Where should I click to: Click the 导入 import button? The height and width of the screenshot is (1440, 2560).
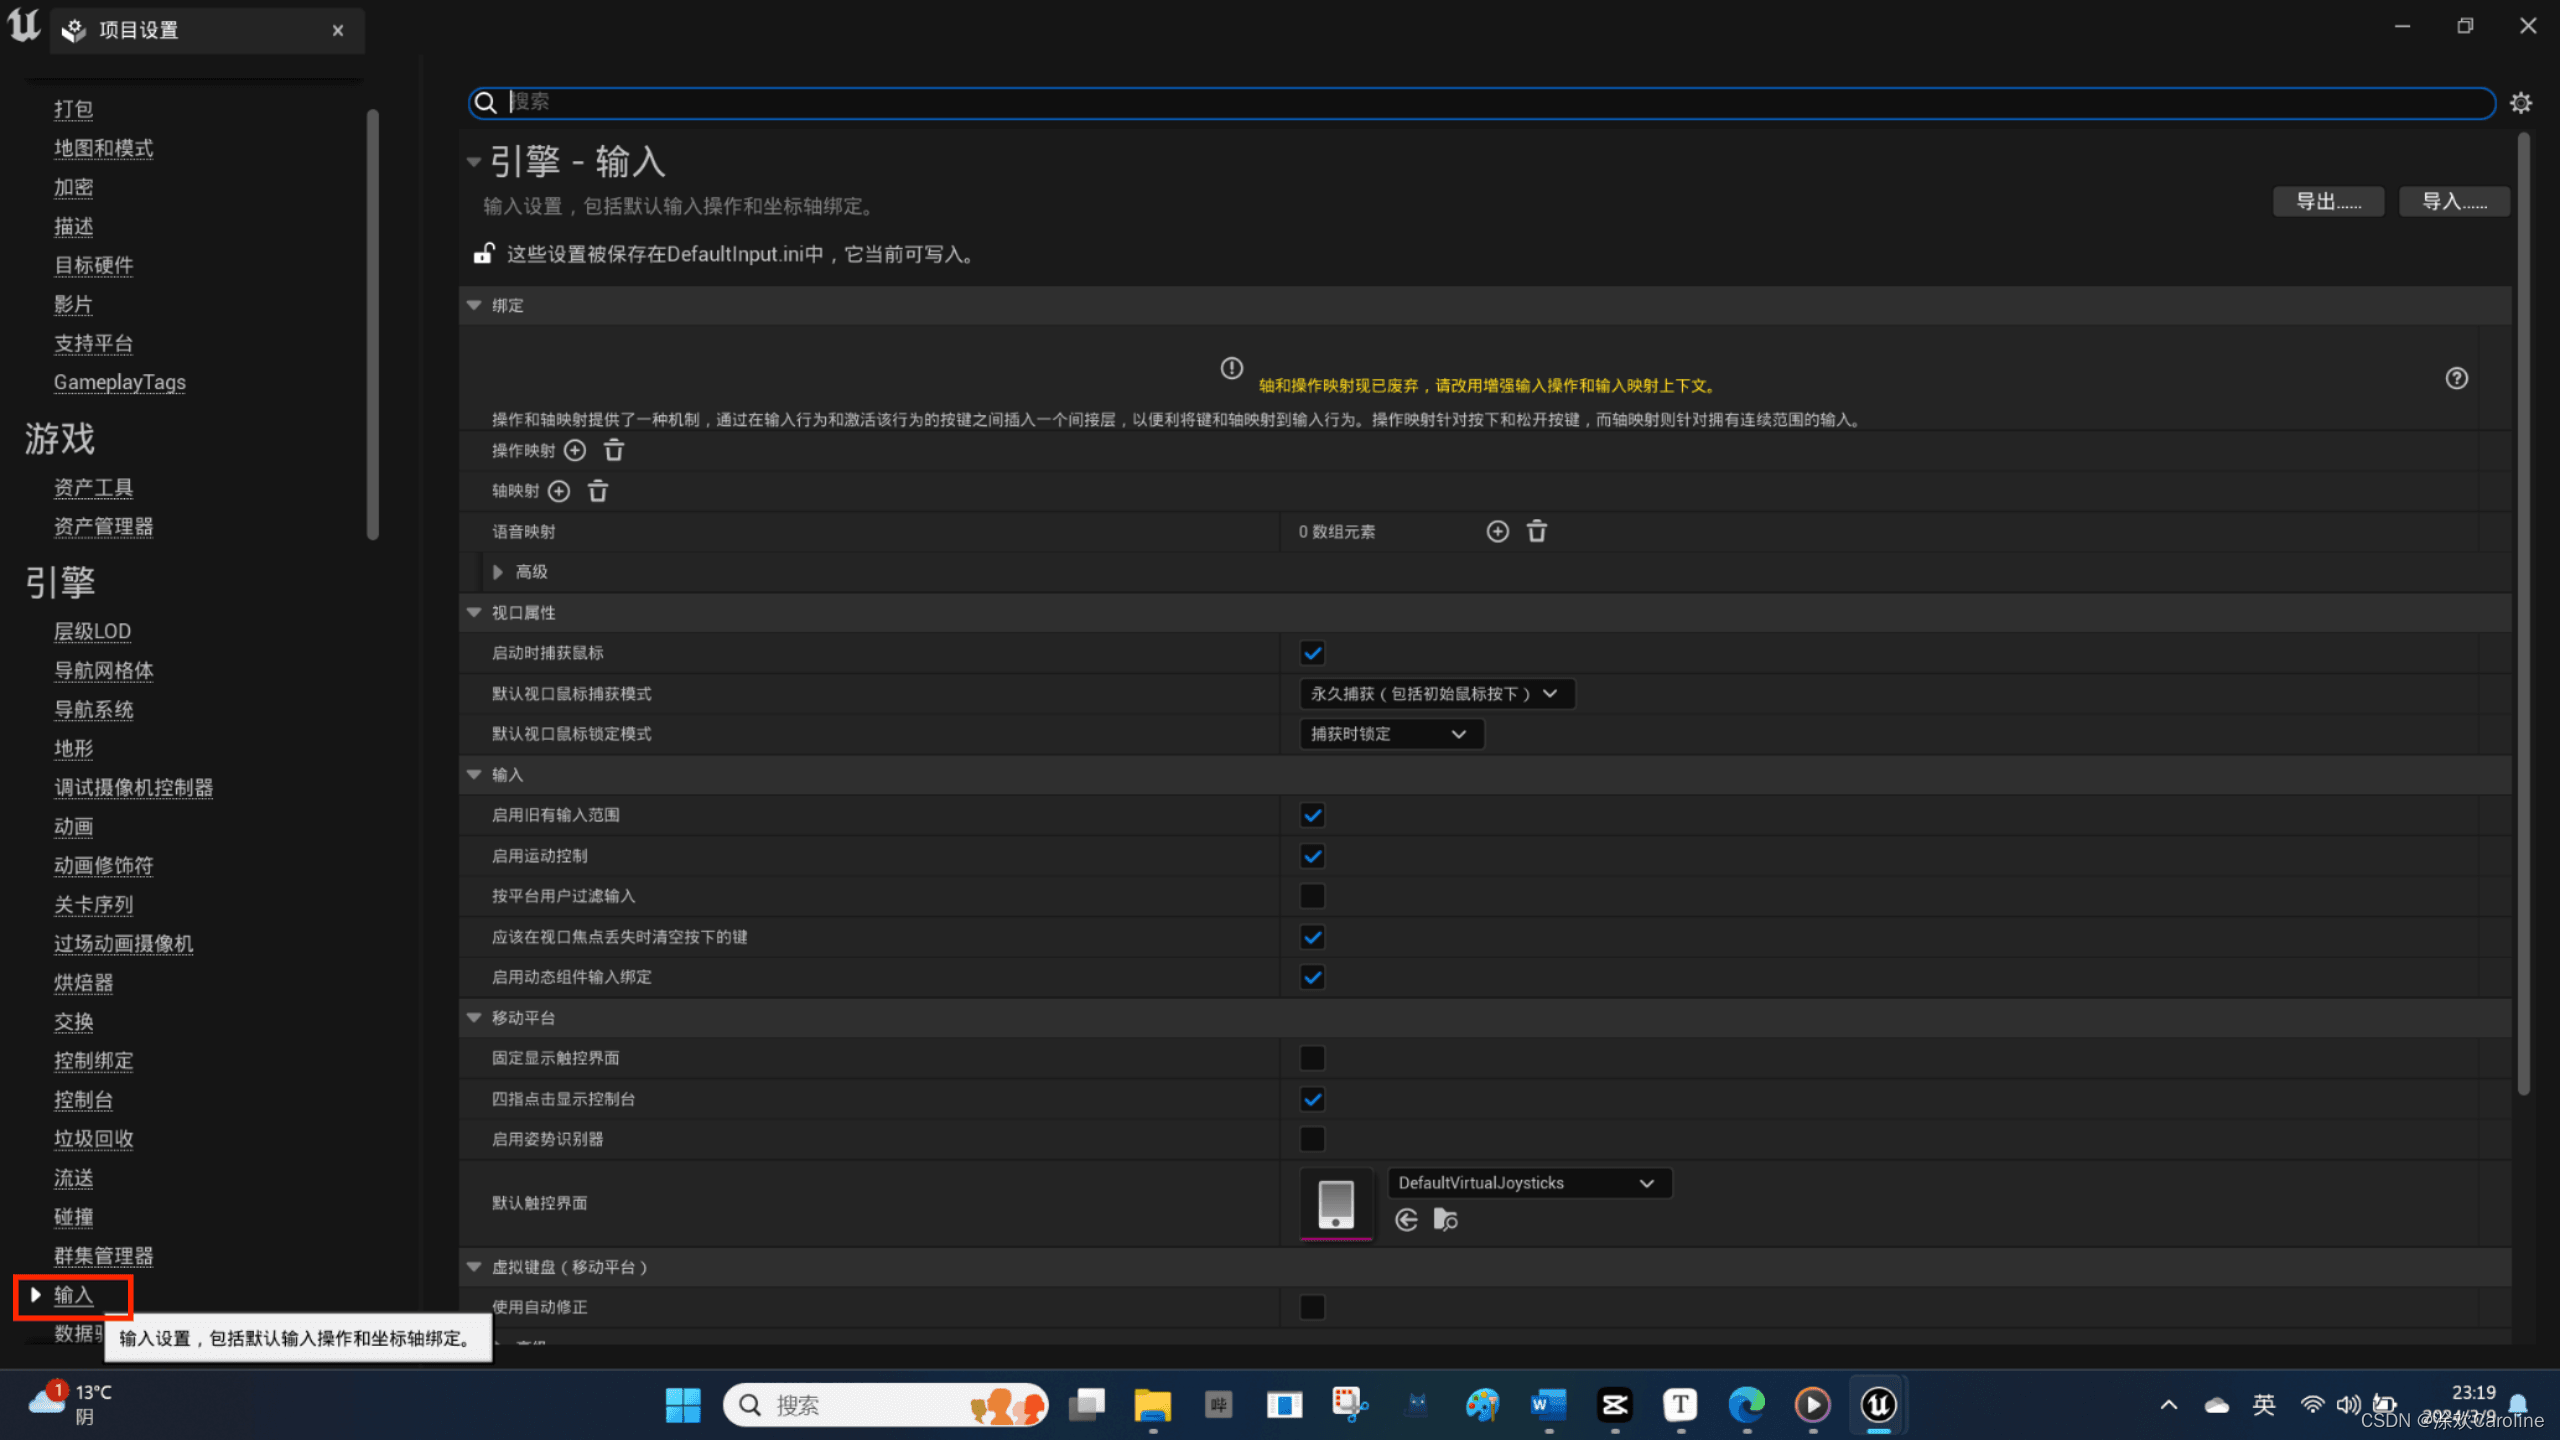[2455, 200]
